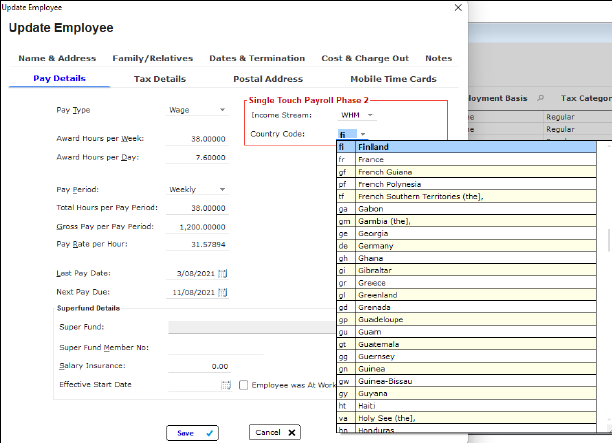Choose Guam from the country list
Screen dimensions: 612x443
click(x=466, y=332)
